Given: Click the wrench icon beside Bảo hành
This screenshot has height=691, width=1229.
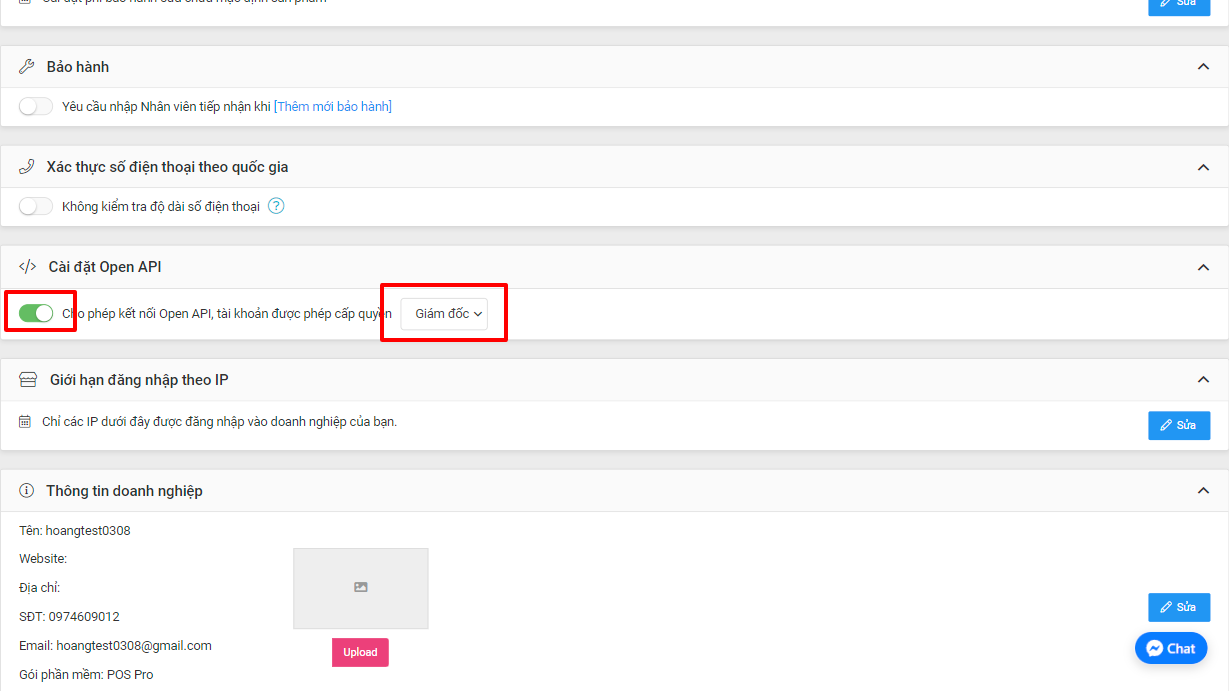Looking at the screenshot, I should pyautogui.click(x=27, y=67).
